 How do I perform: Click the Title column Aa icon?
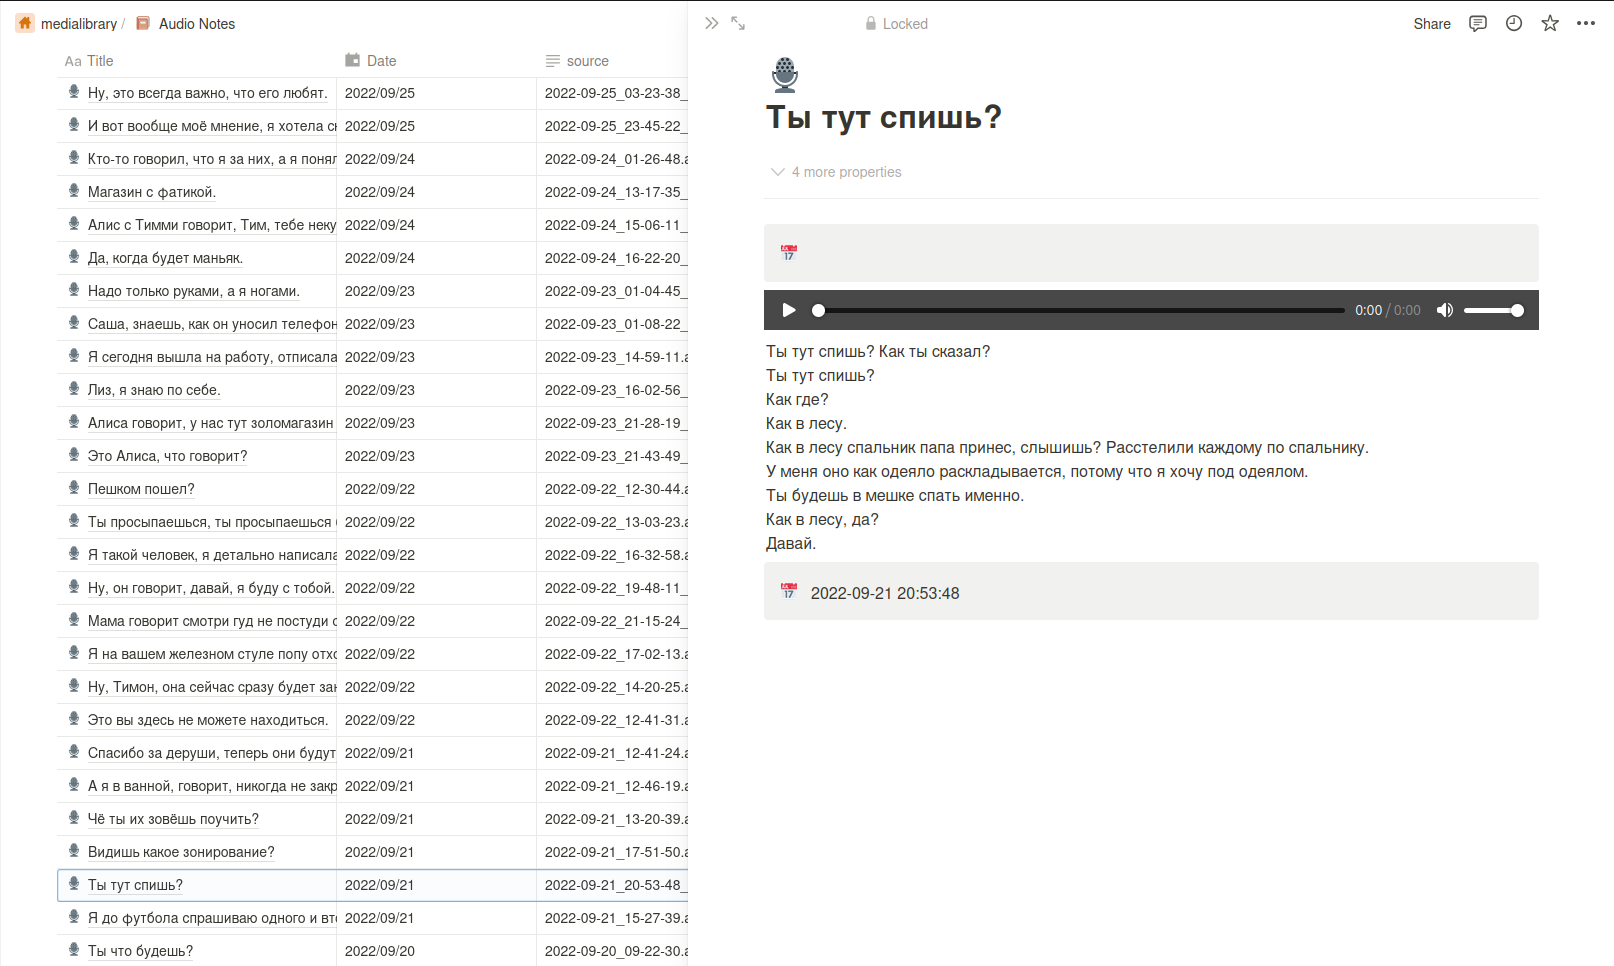tap(73, 61)
